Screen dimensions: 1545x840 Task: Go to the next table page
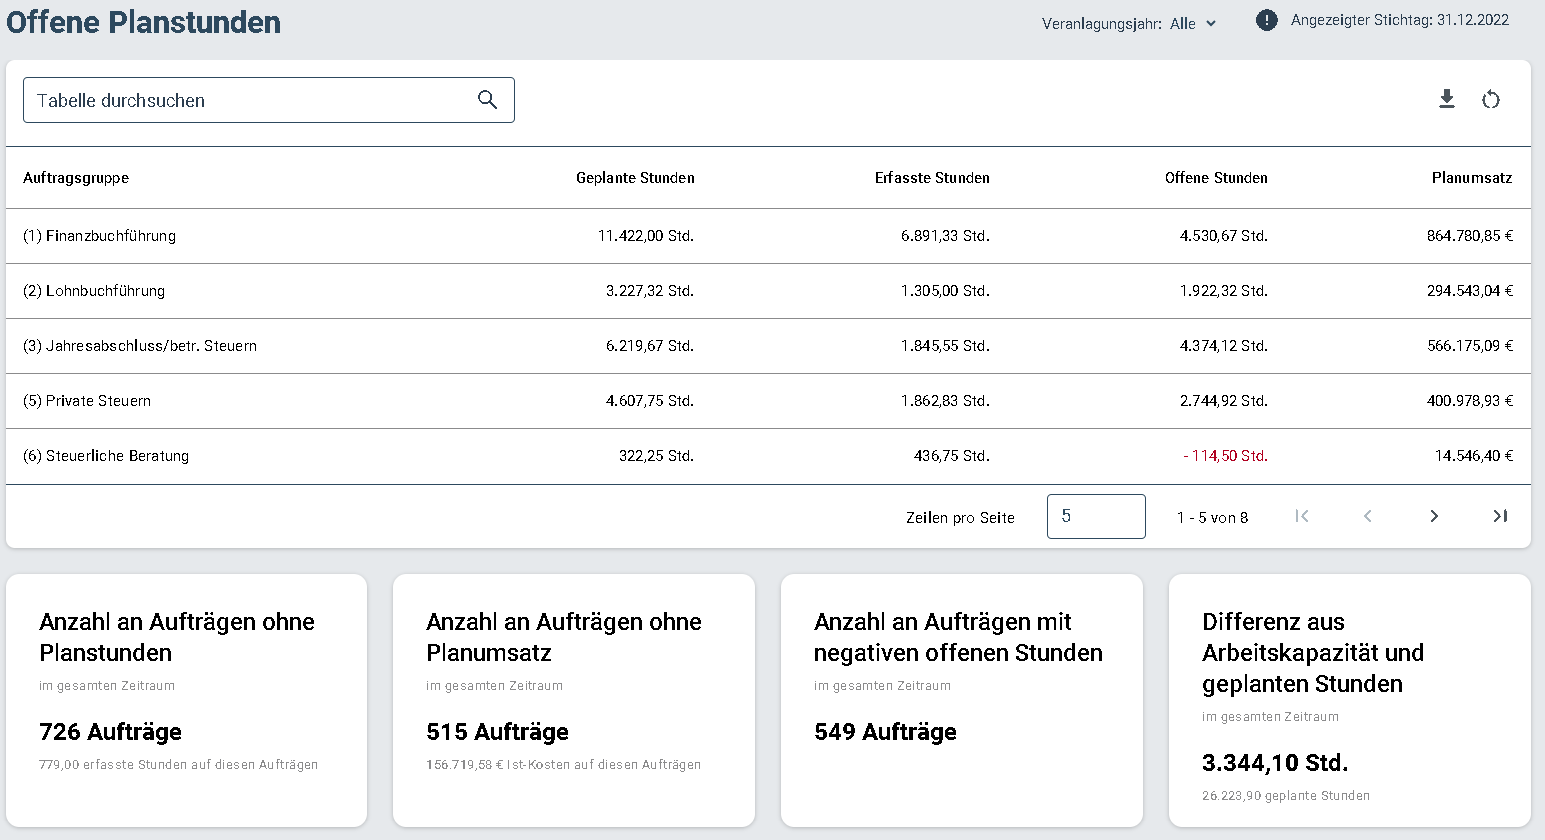1434,516
